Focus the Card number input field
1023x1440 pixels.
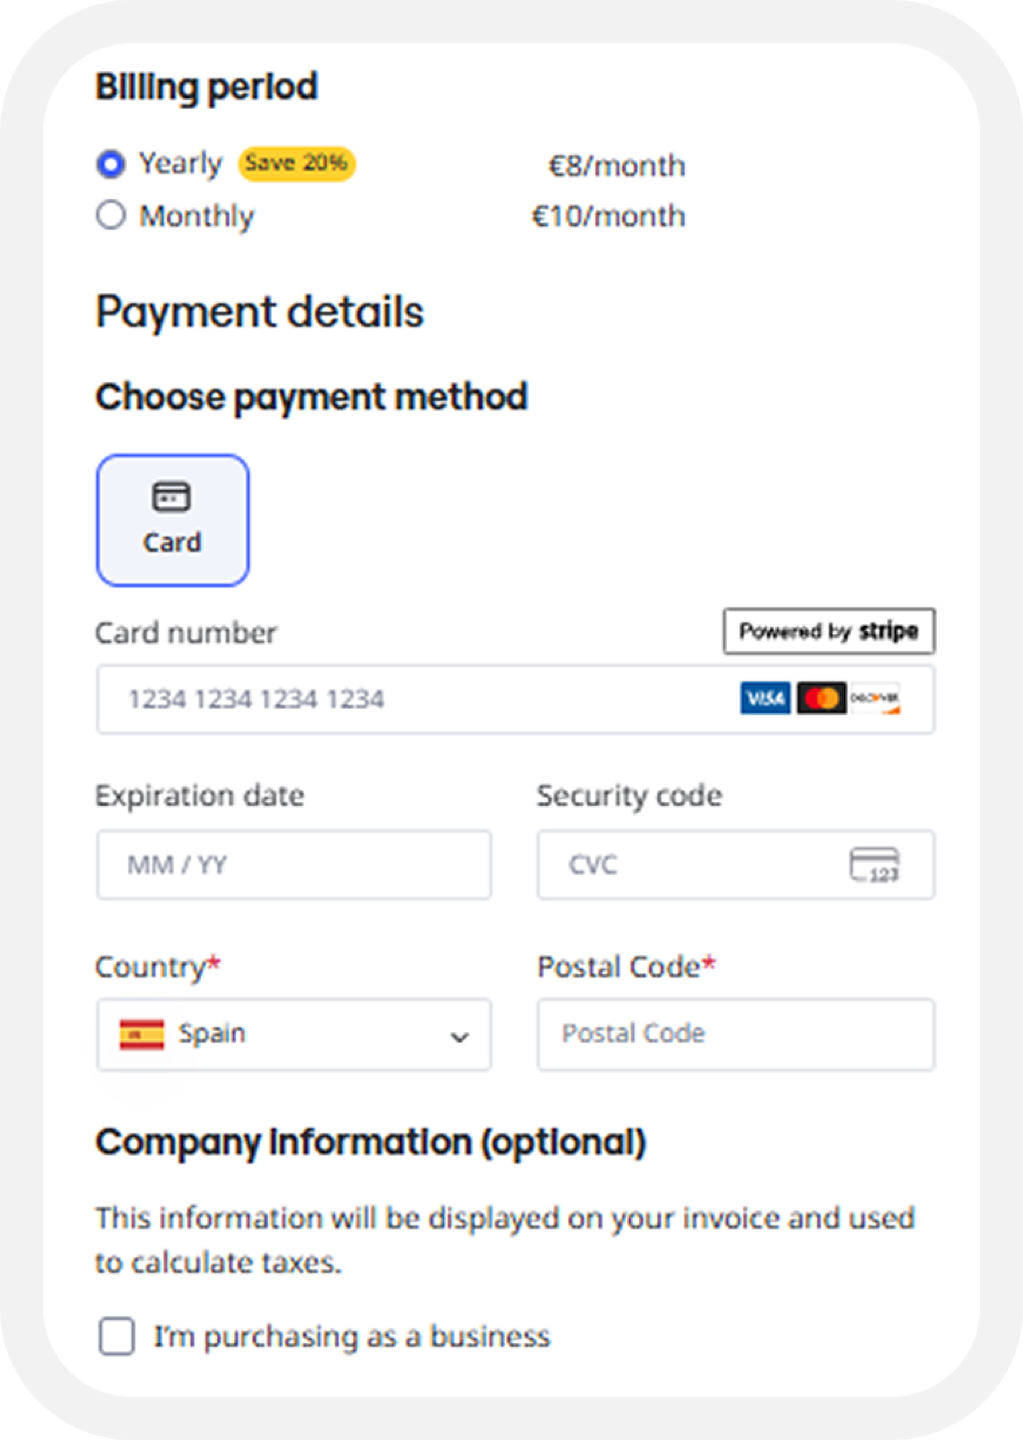pos(516,699)
